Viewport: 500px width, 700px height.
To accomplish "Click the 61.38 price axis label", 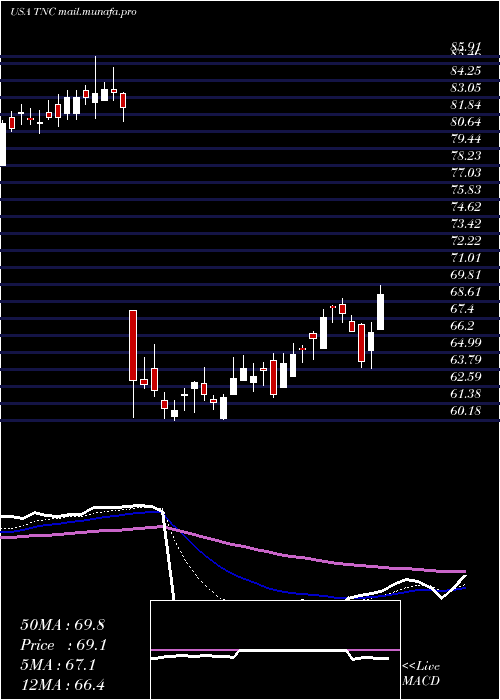I will coord(466,393).
